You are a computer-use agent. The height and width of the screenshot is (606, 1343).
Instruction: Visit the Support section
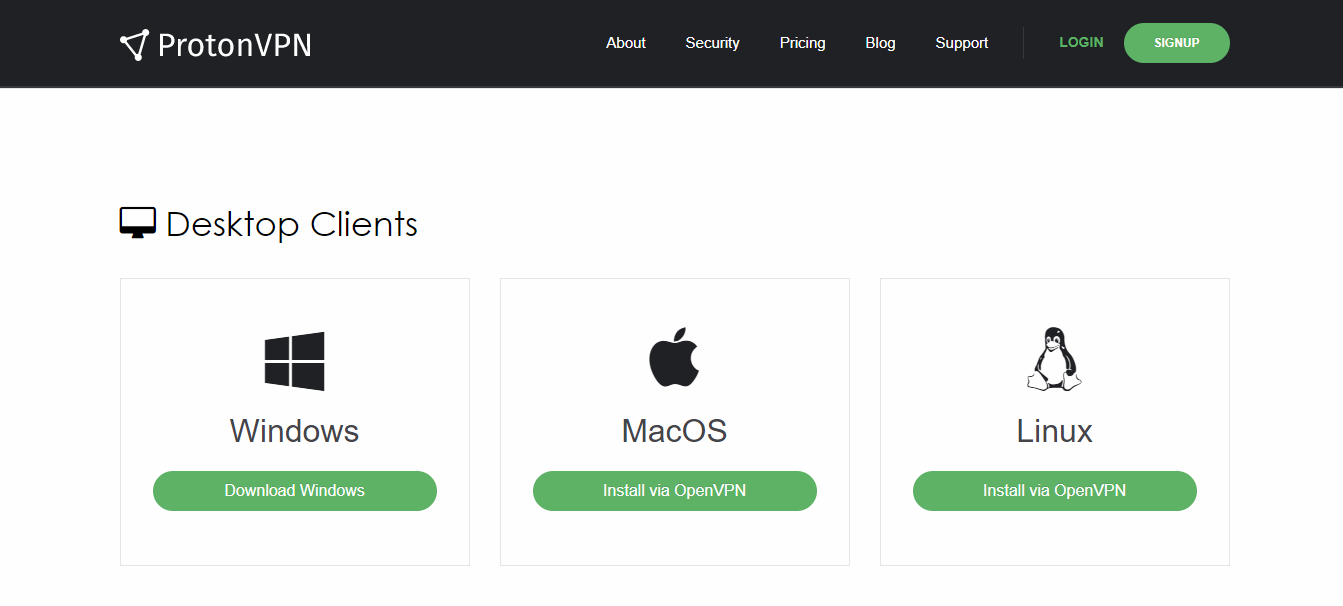coord(962,43)
